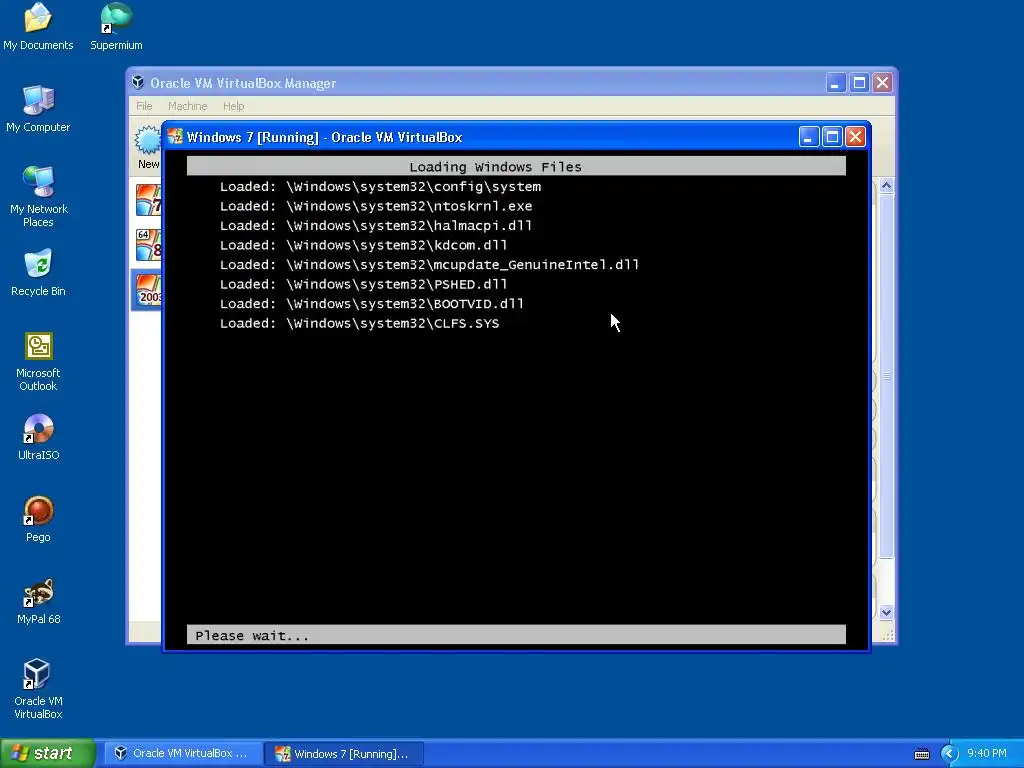Click the 'ntoskrnl.exe' loaded line
The height and width of the screenshot is (768, 1024).
pos(376,206)
